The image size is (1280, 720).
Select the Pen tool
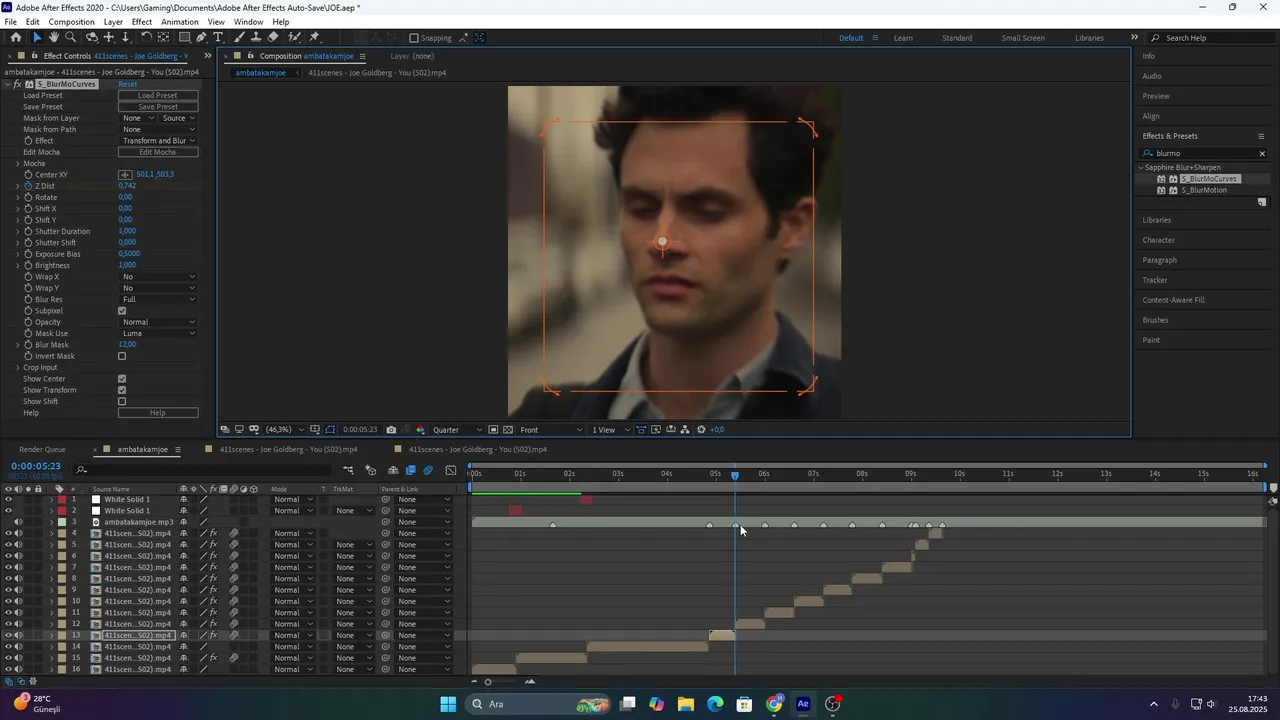202,37
